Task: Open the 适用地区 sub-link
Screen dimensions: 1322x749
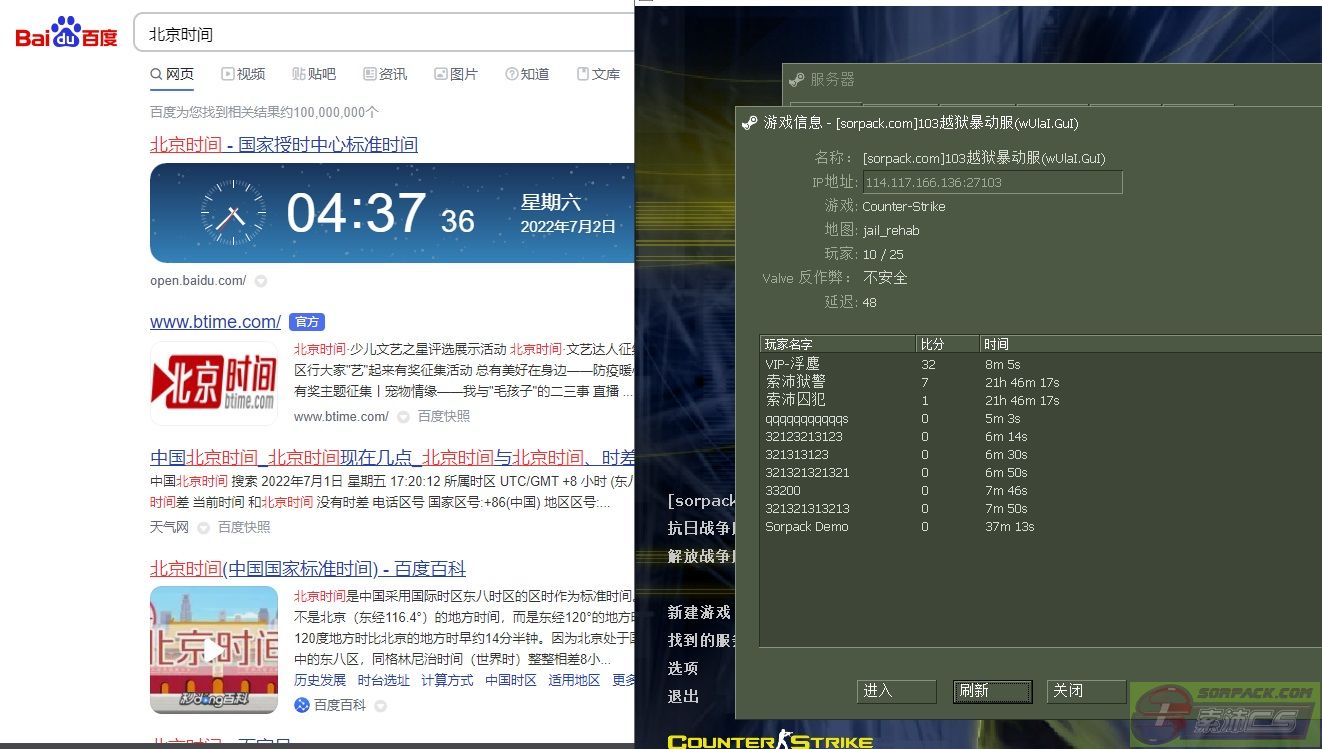Action: click(x=574, y=680)
